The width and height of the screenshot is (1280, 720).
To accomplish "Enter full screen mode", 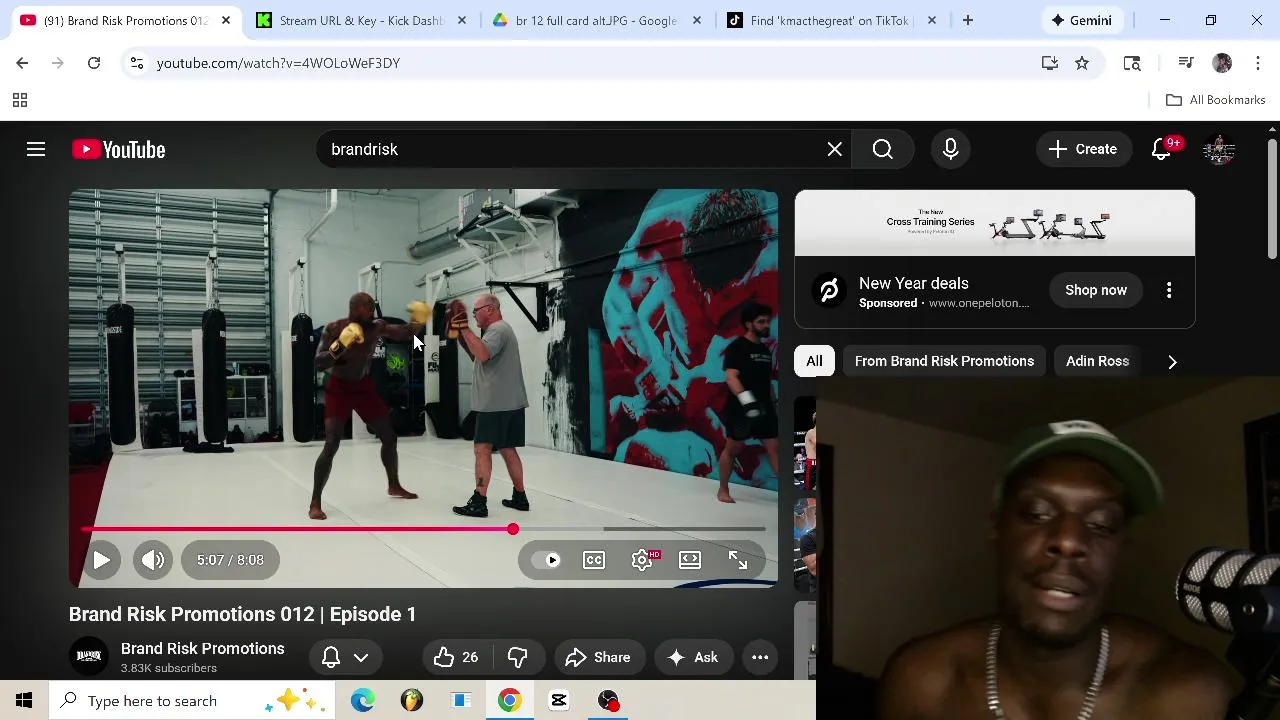I will pyautogui.click(x=738, y=560).
